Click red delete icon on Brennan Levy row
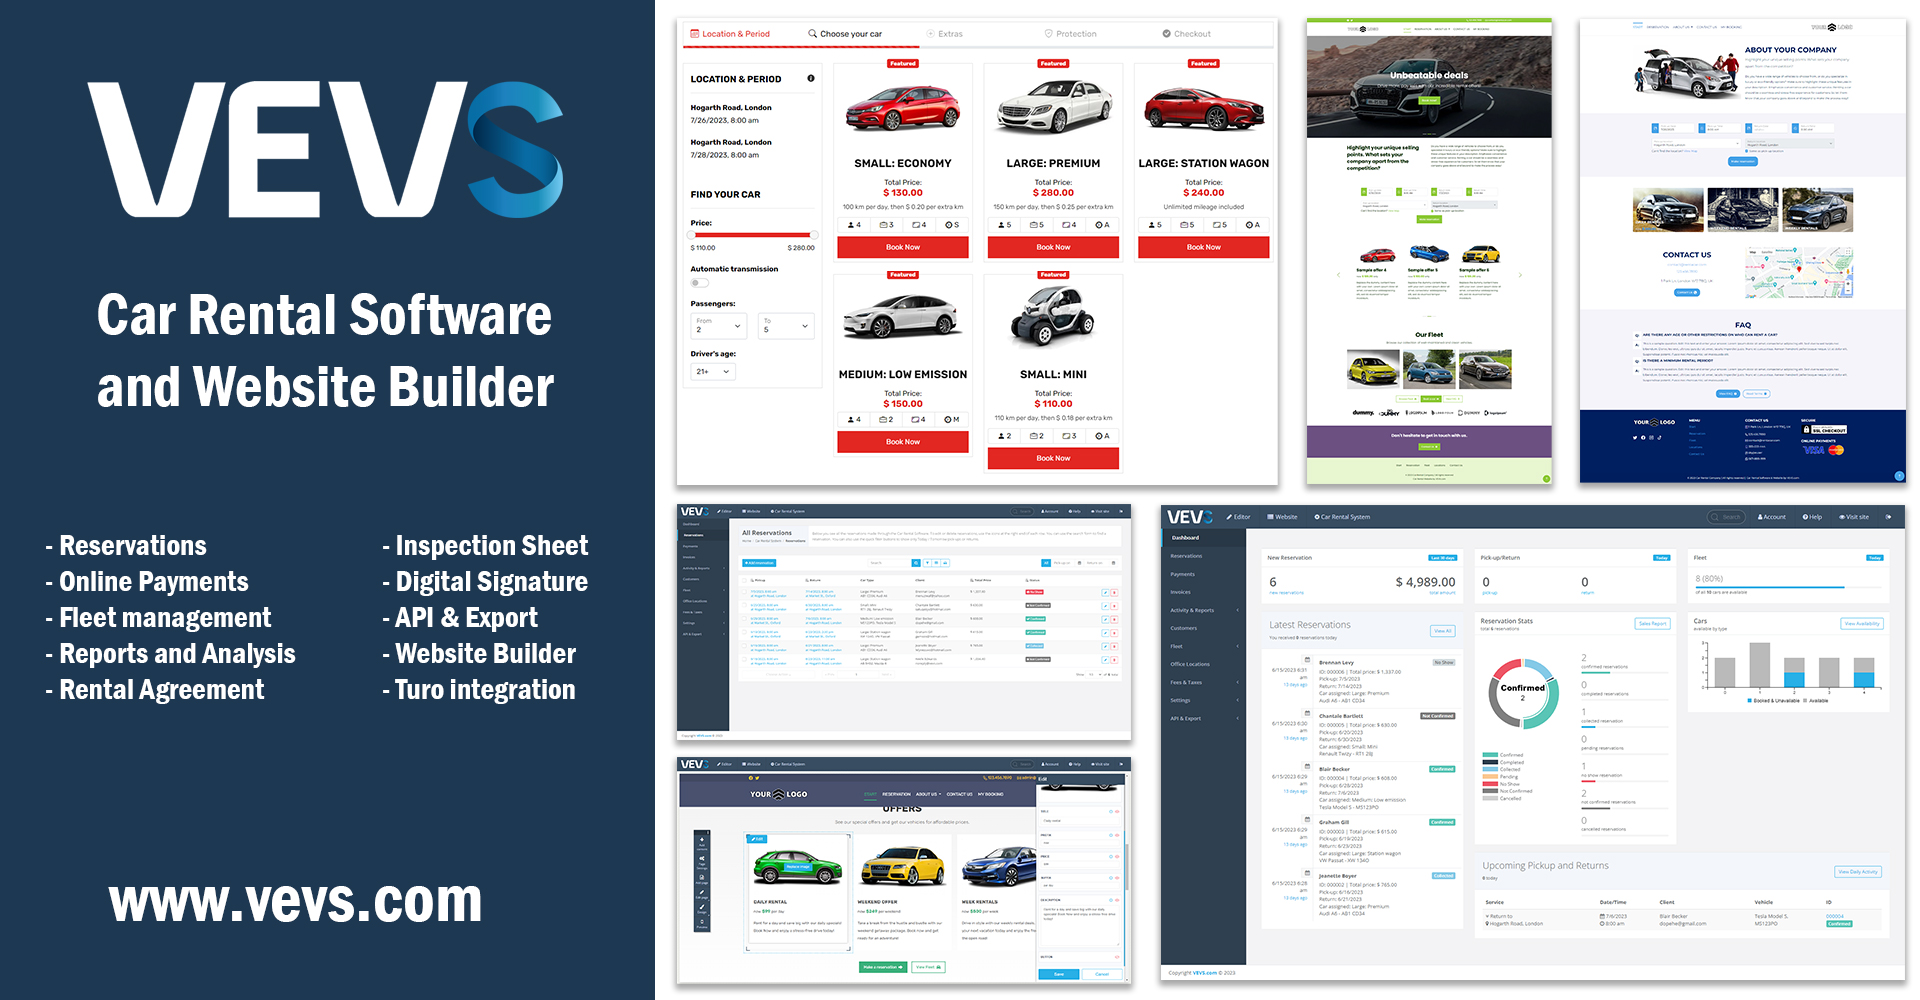This screenshot has width=1920, height=1000. [1114, 593]
